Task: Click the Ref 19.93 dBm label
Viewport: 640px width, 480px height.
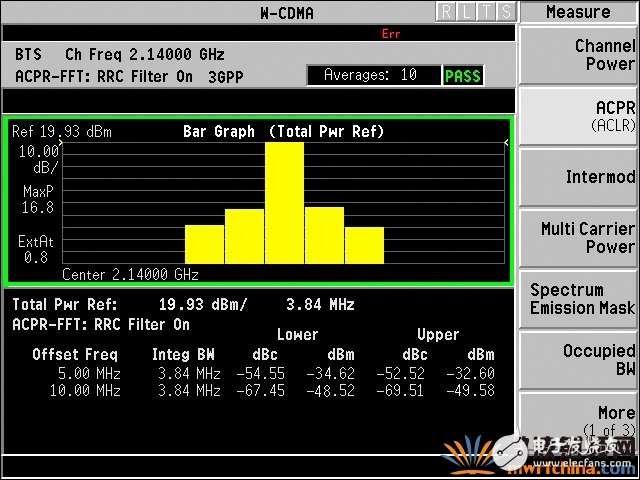Action: (x=50, y=132)
